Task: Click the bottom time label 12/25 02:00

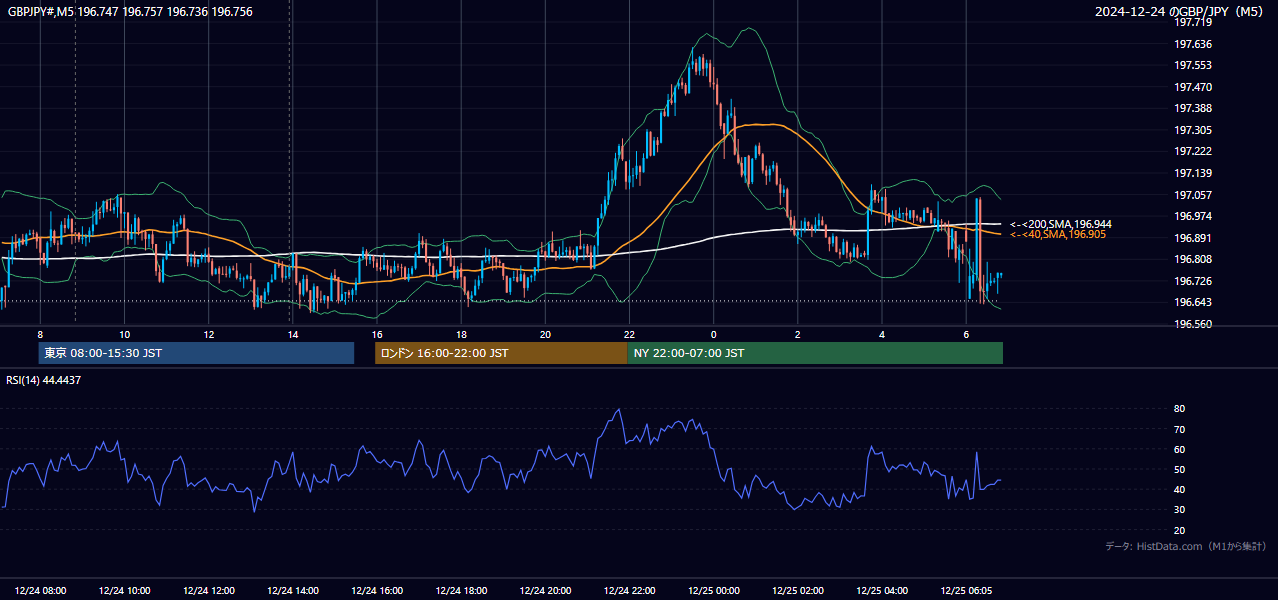Action: coord(797,590)
